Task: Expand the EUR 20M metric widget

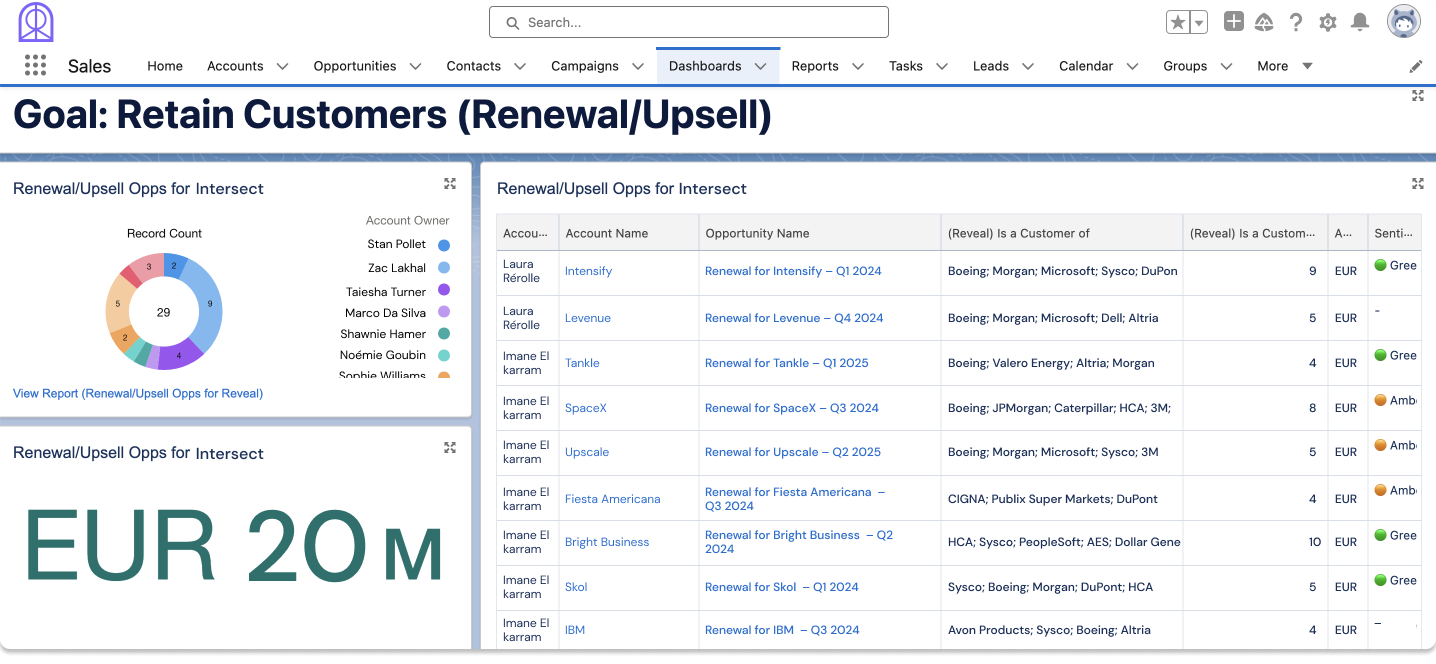Action: click(450, 448)
